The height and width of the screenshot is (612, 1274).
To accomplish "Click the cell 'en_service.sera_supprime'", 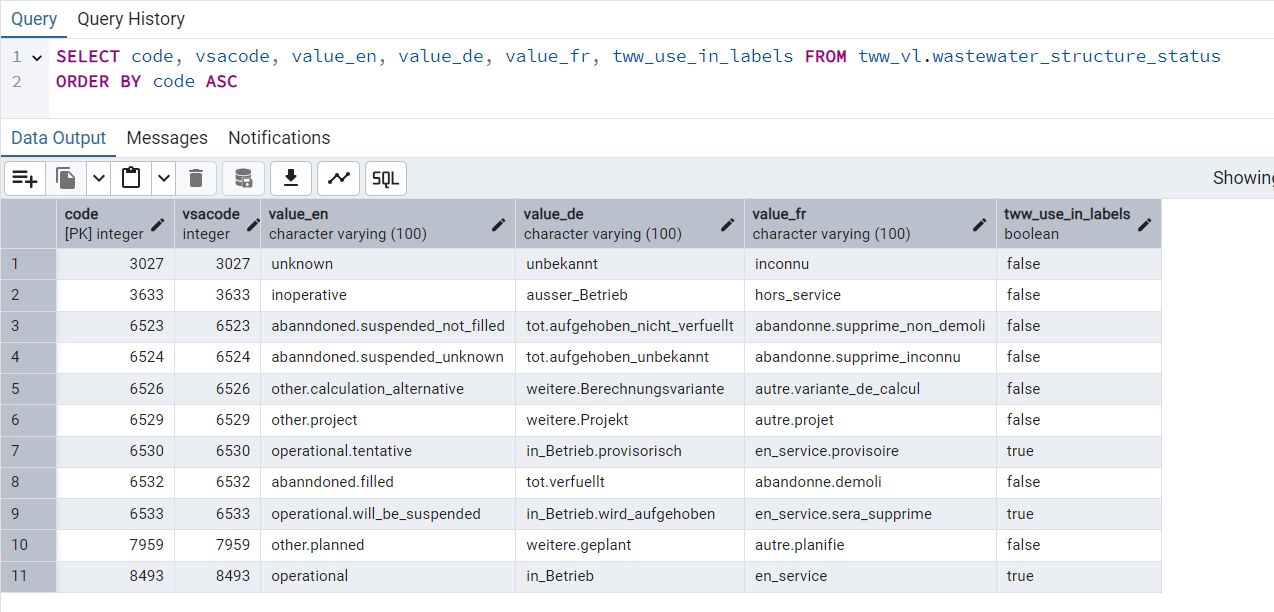I will click(x=870, y=514).
